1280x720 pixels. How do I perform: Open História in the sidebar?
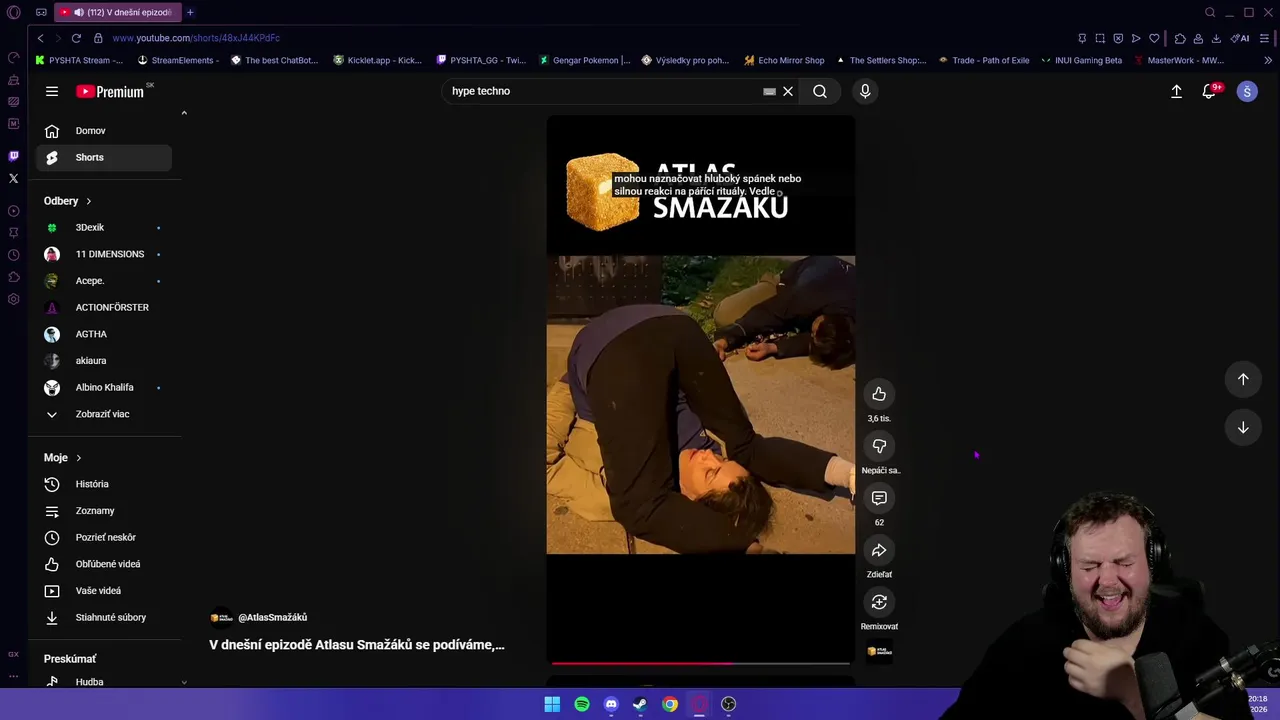coord(104,484)
